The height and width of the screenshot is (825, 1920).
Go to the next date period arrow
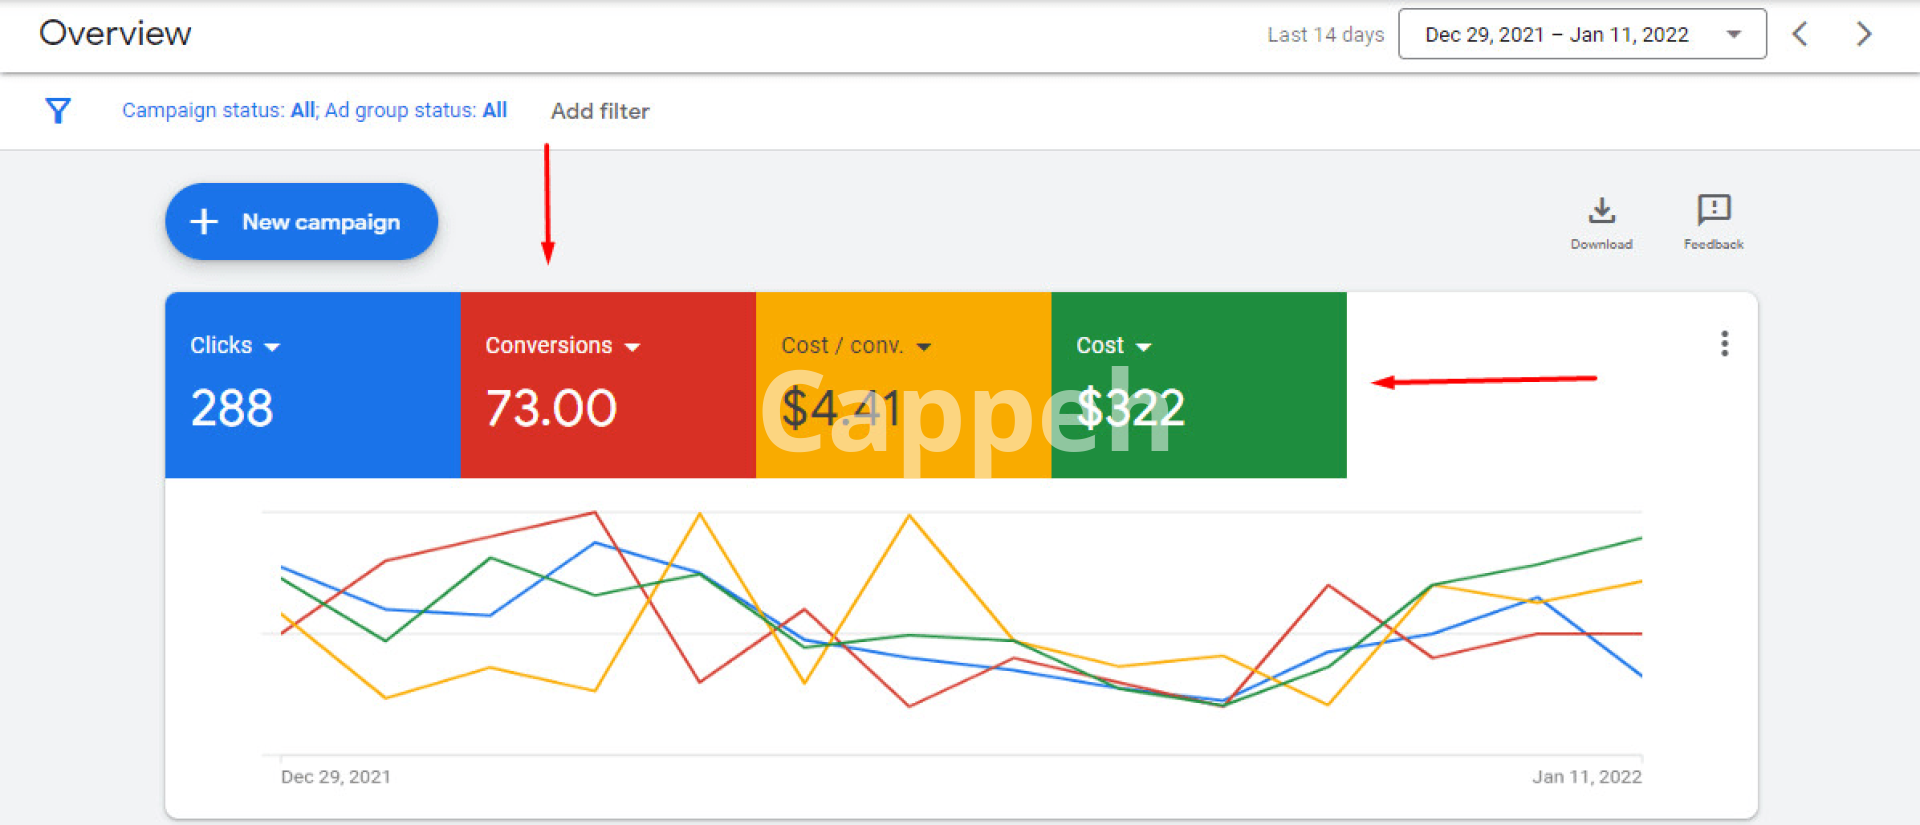[x=1863, y=34]
